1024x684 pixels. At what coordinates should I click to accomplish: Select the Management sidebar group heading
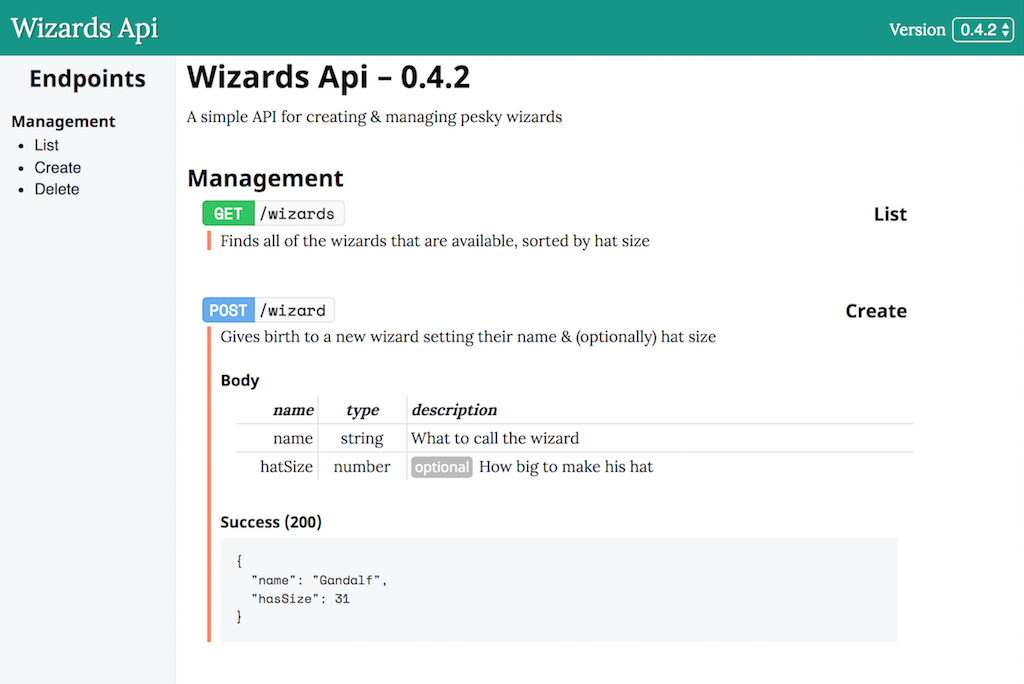63,122
